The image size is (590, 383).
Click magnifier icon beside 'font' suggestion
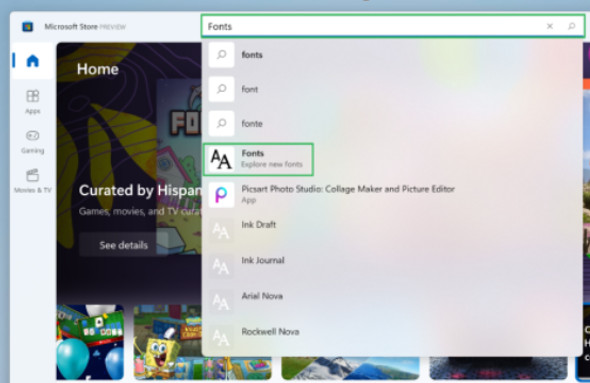[x=221, y=89]
